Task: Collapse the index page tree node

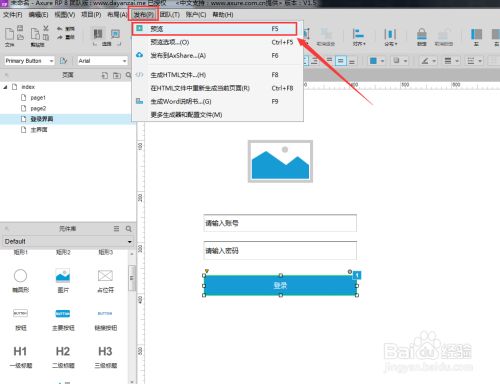Action: pos(5,87)
